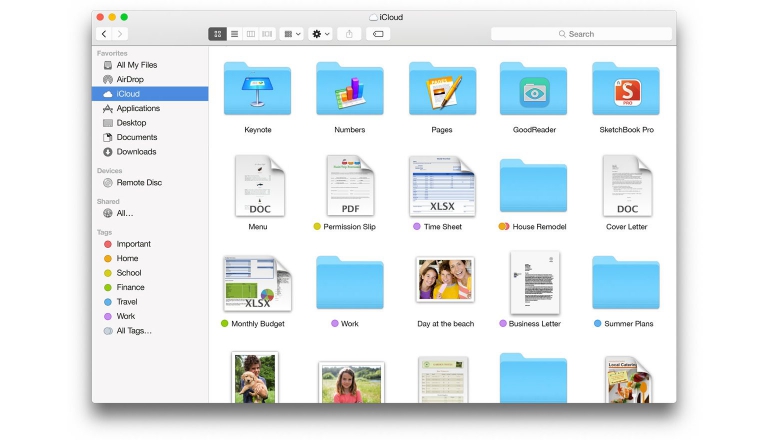Click the Edit Tags toolbar button
This screenshot has height=440, width=770.
tap(379, 34)
